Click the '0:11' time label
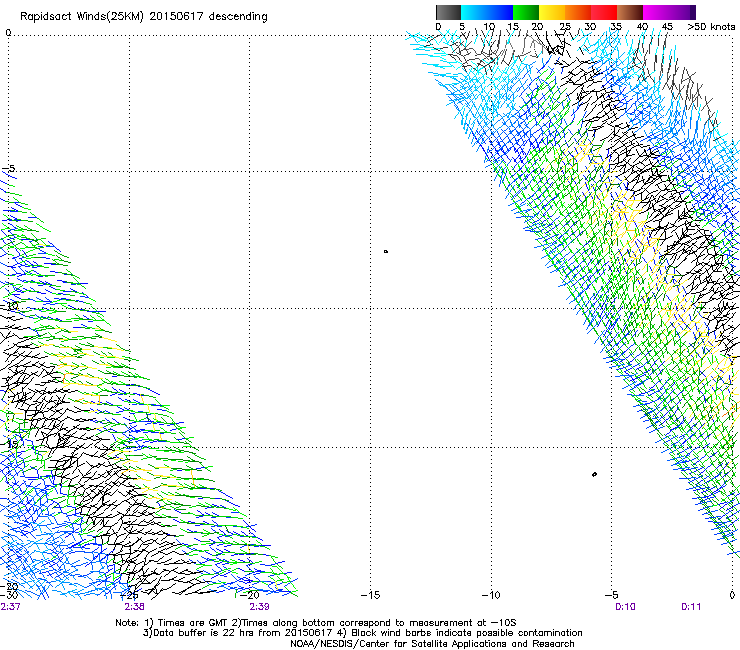 (691, 607)
